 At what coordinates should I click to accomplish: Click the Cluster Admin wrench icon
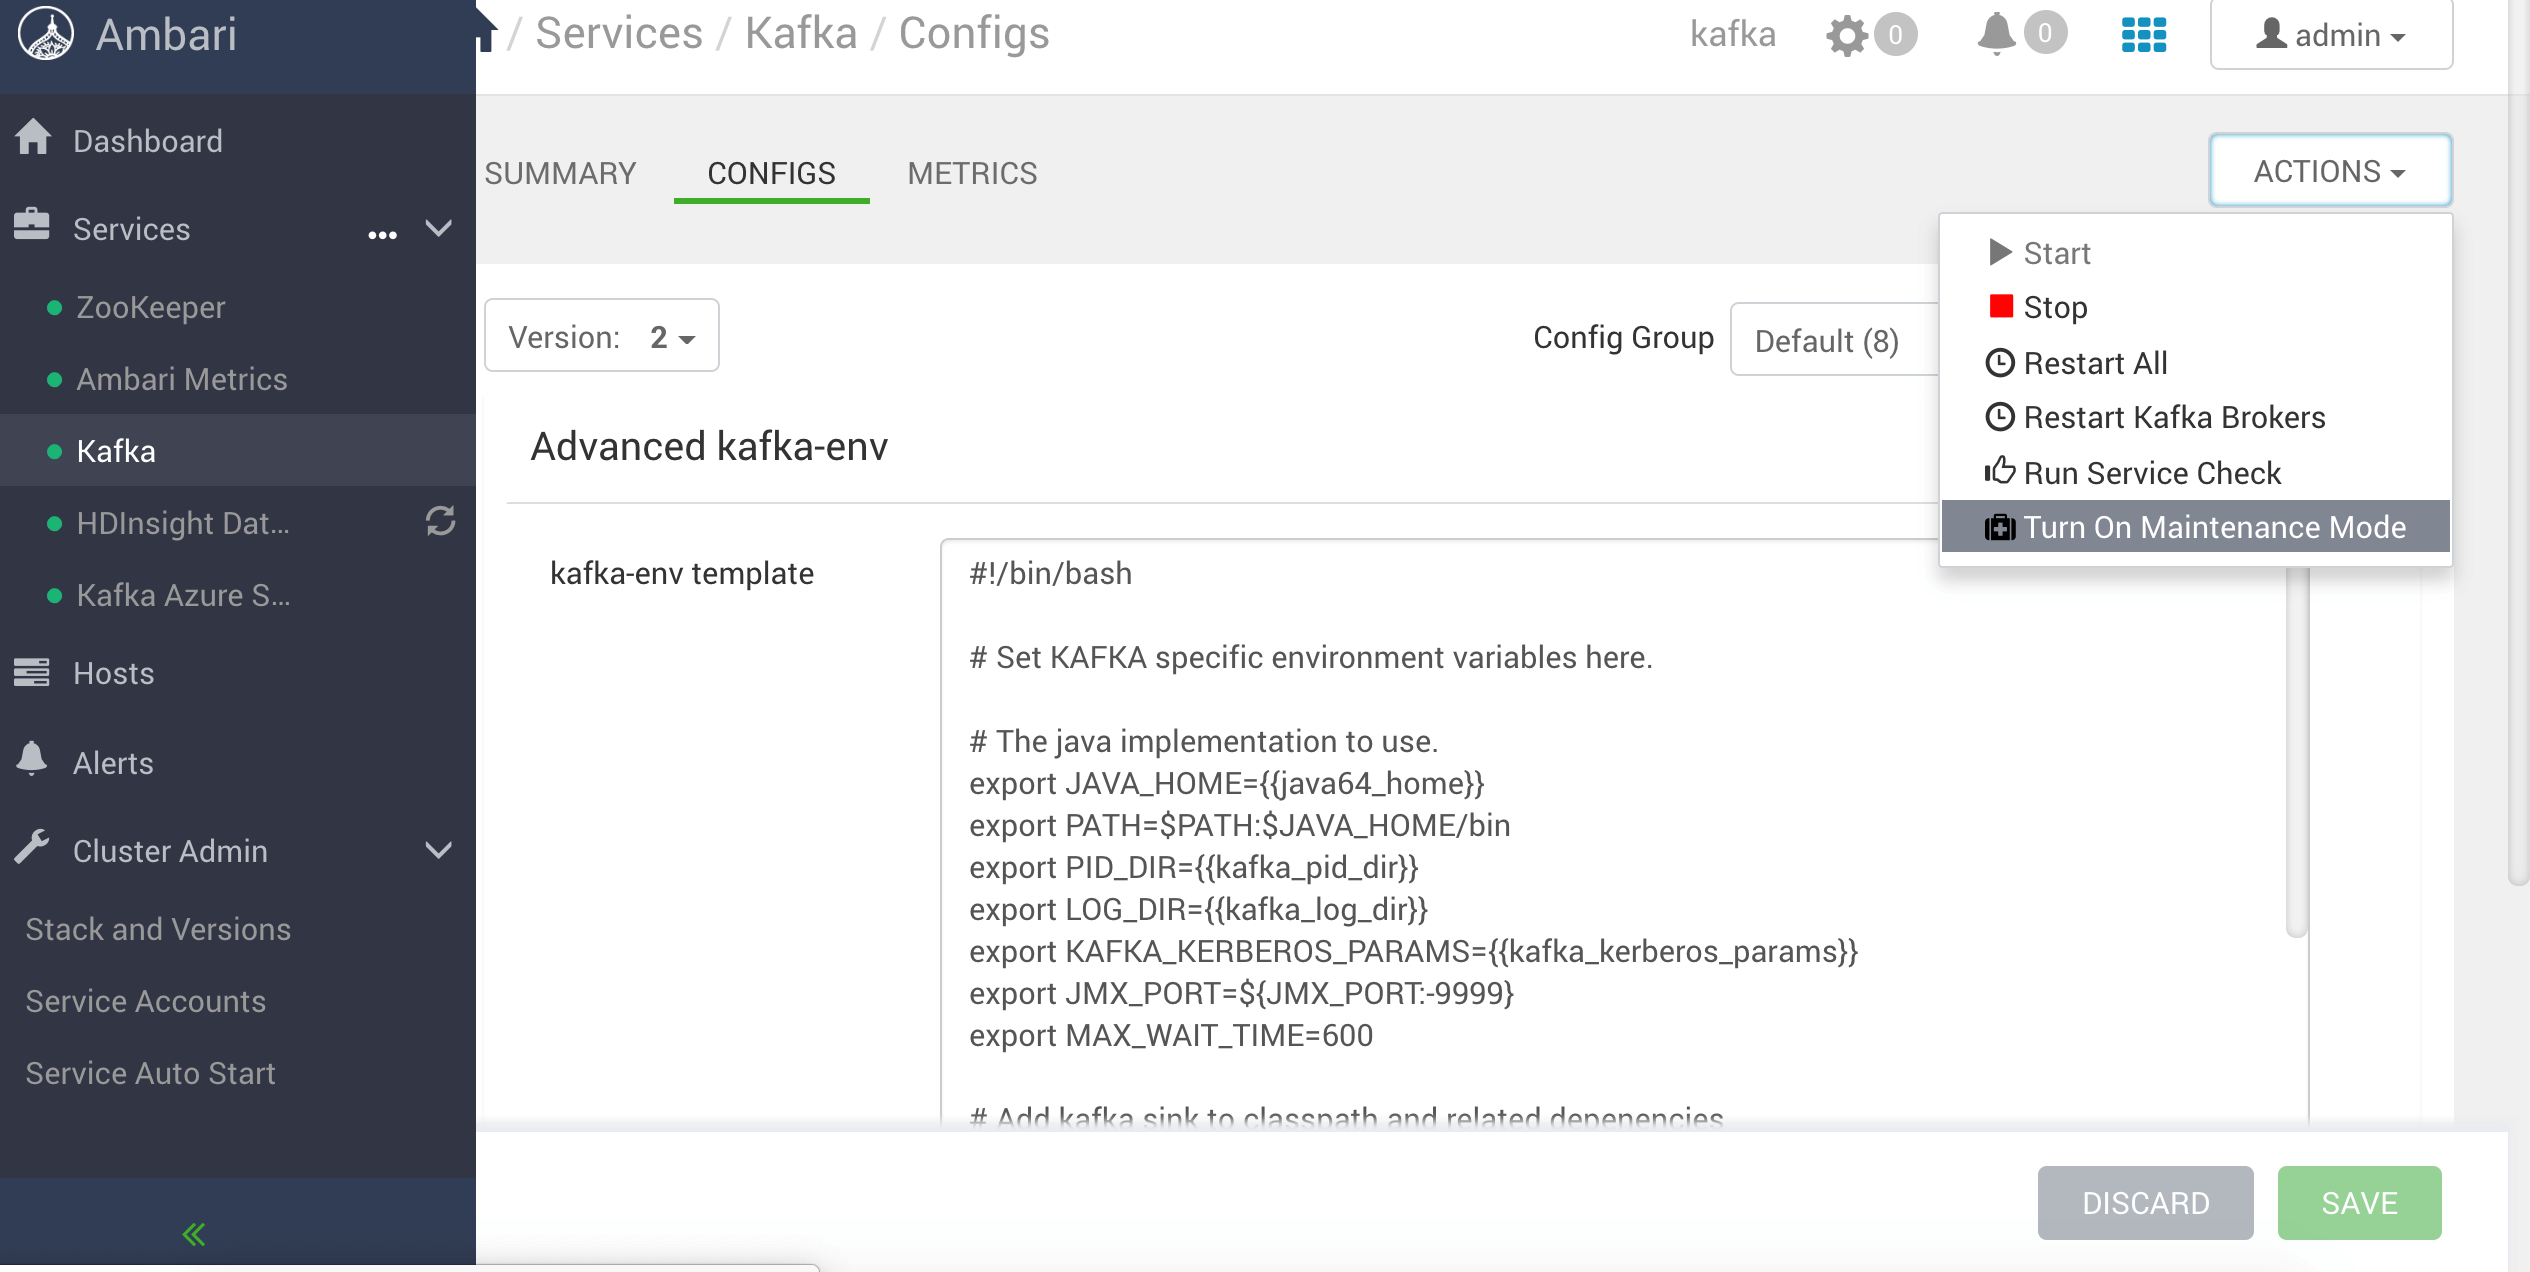[32, 847]
